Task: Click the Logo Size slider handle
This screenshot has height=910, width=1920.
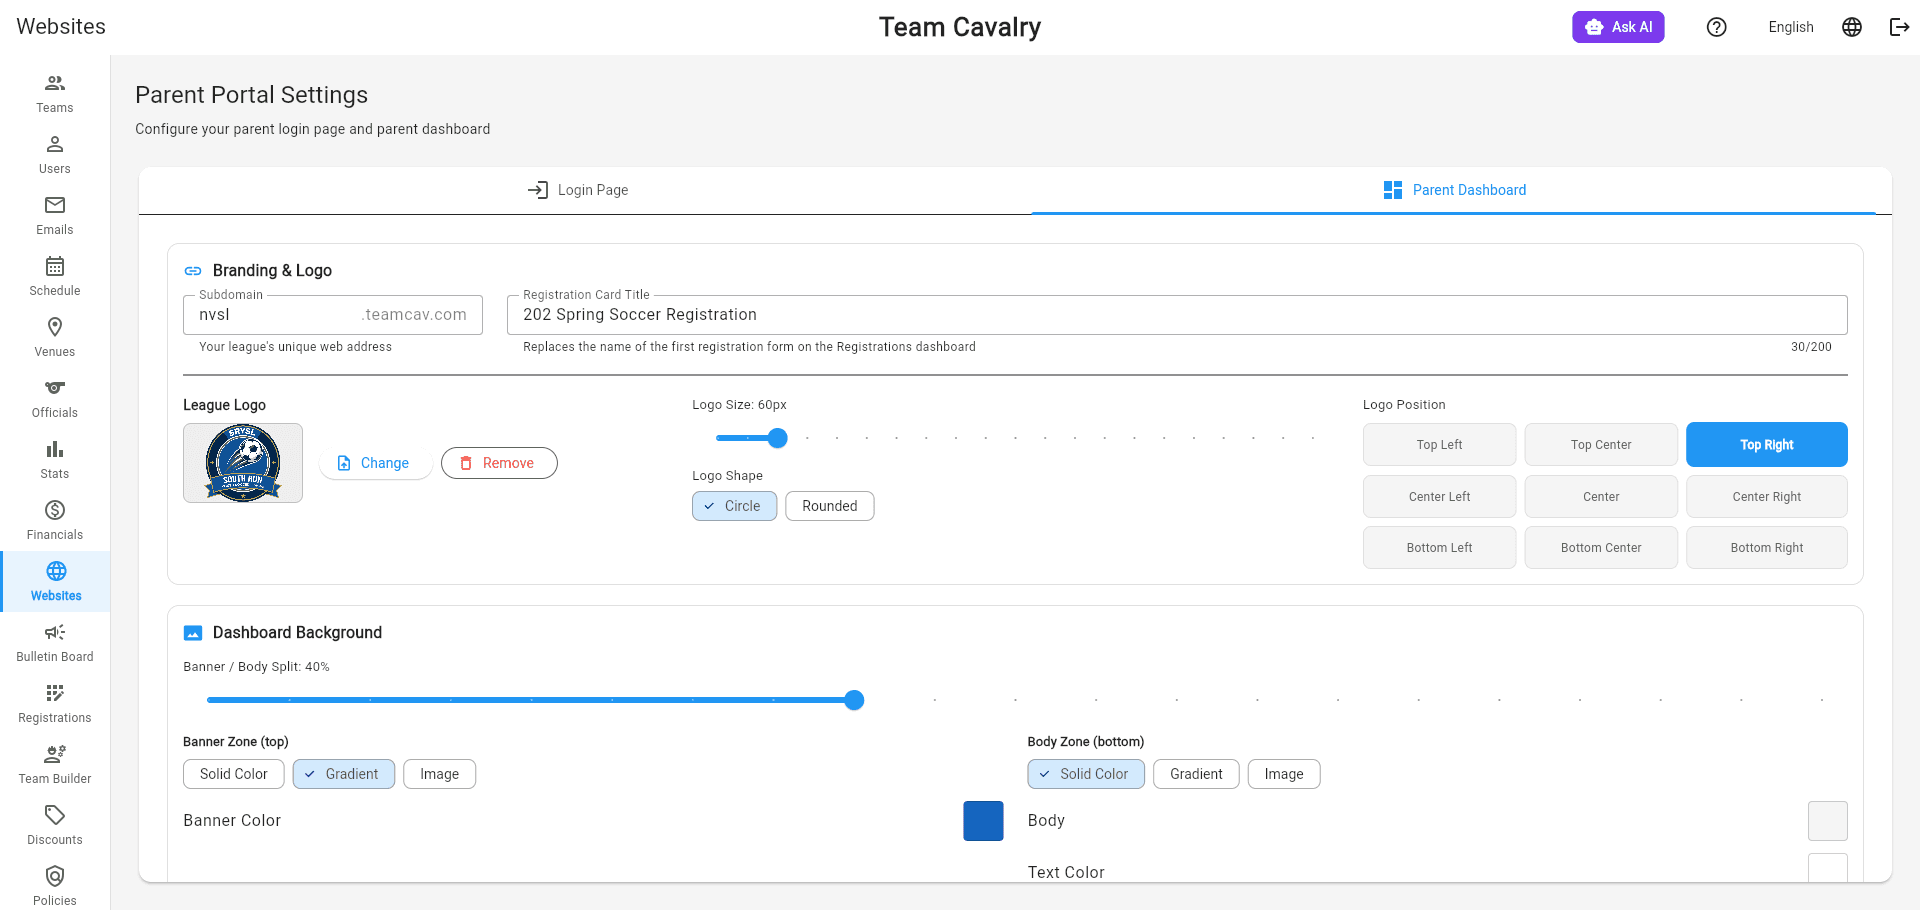Action: (x=777, y=438)
